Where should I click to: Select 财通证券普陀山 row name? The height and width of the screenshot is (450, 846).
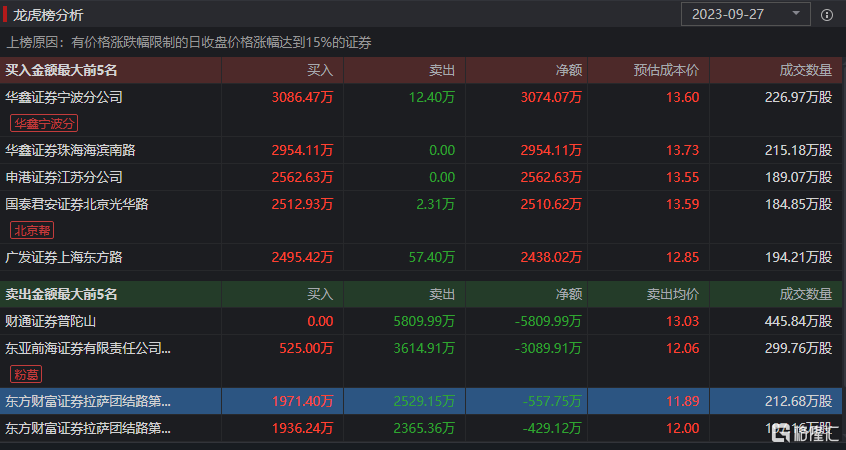click(51, 321)
